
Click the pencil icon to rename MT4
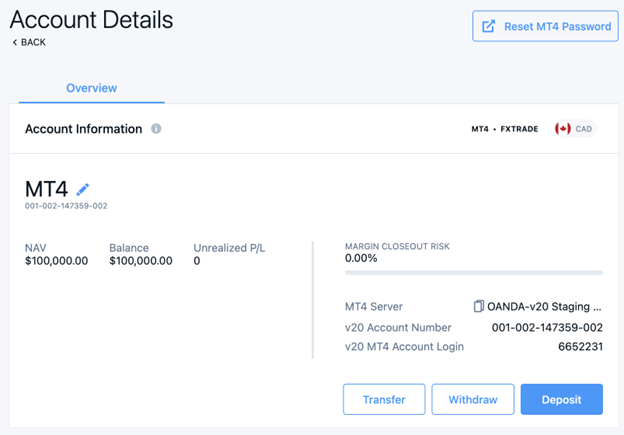83,189
